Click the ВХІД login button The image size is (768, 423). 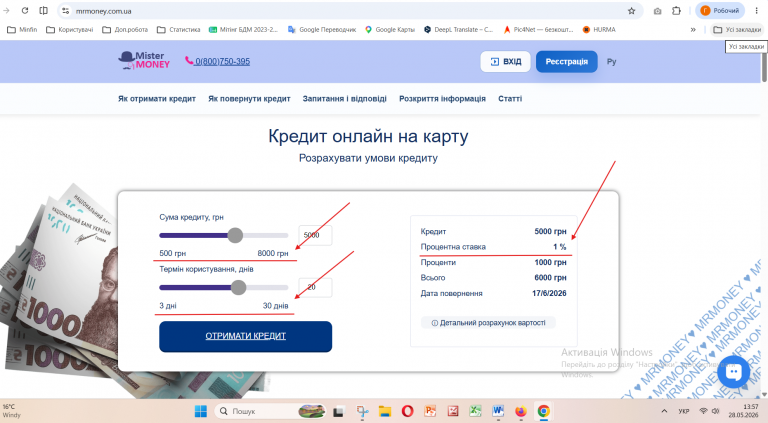tap(505, 62)
